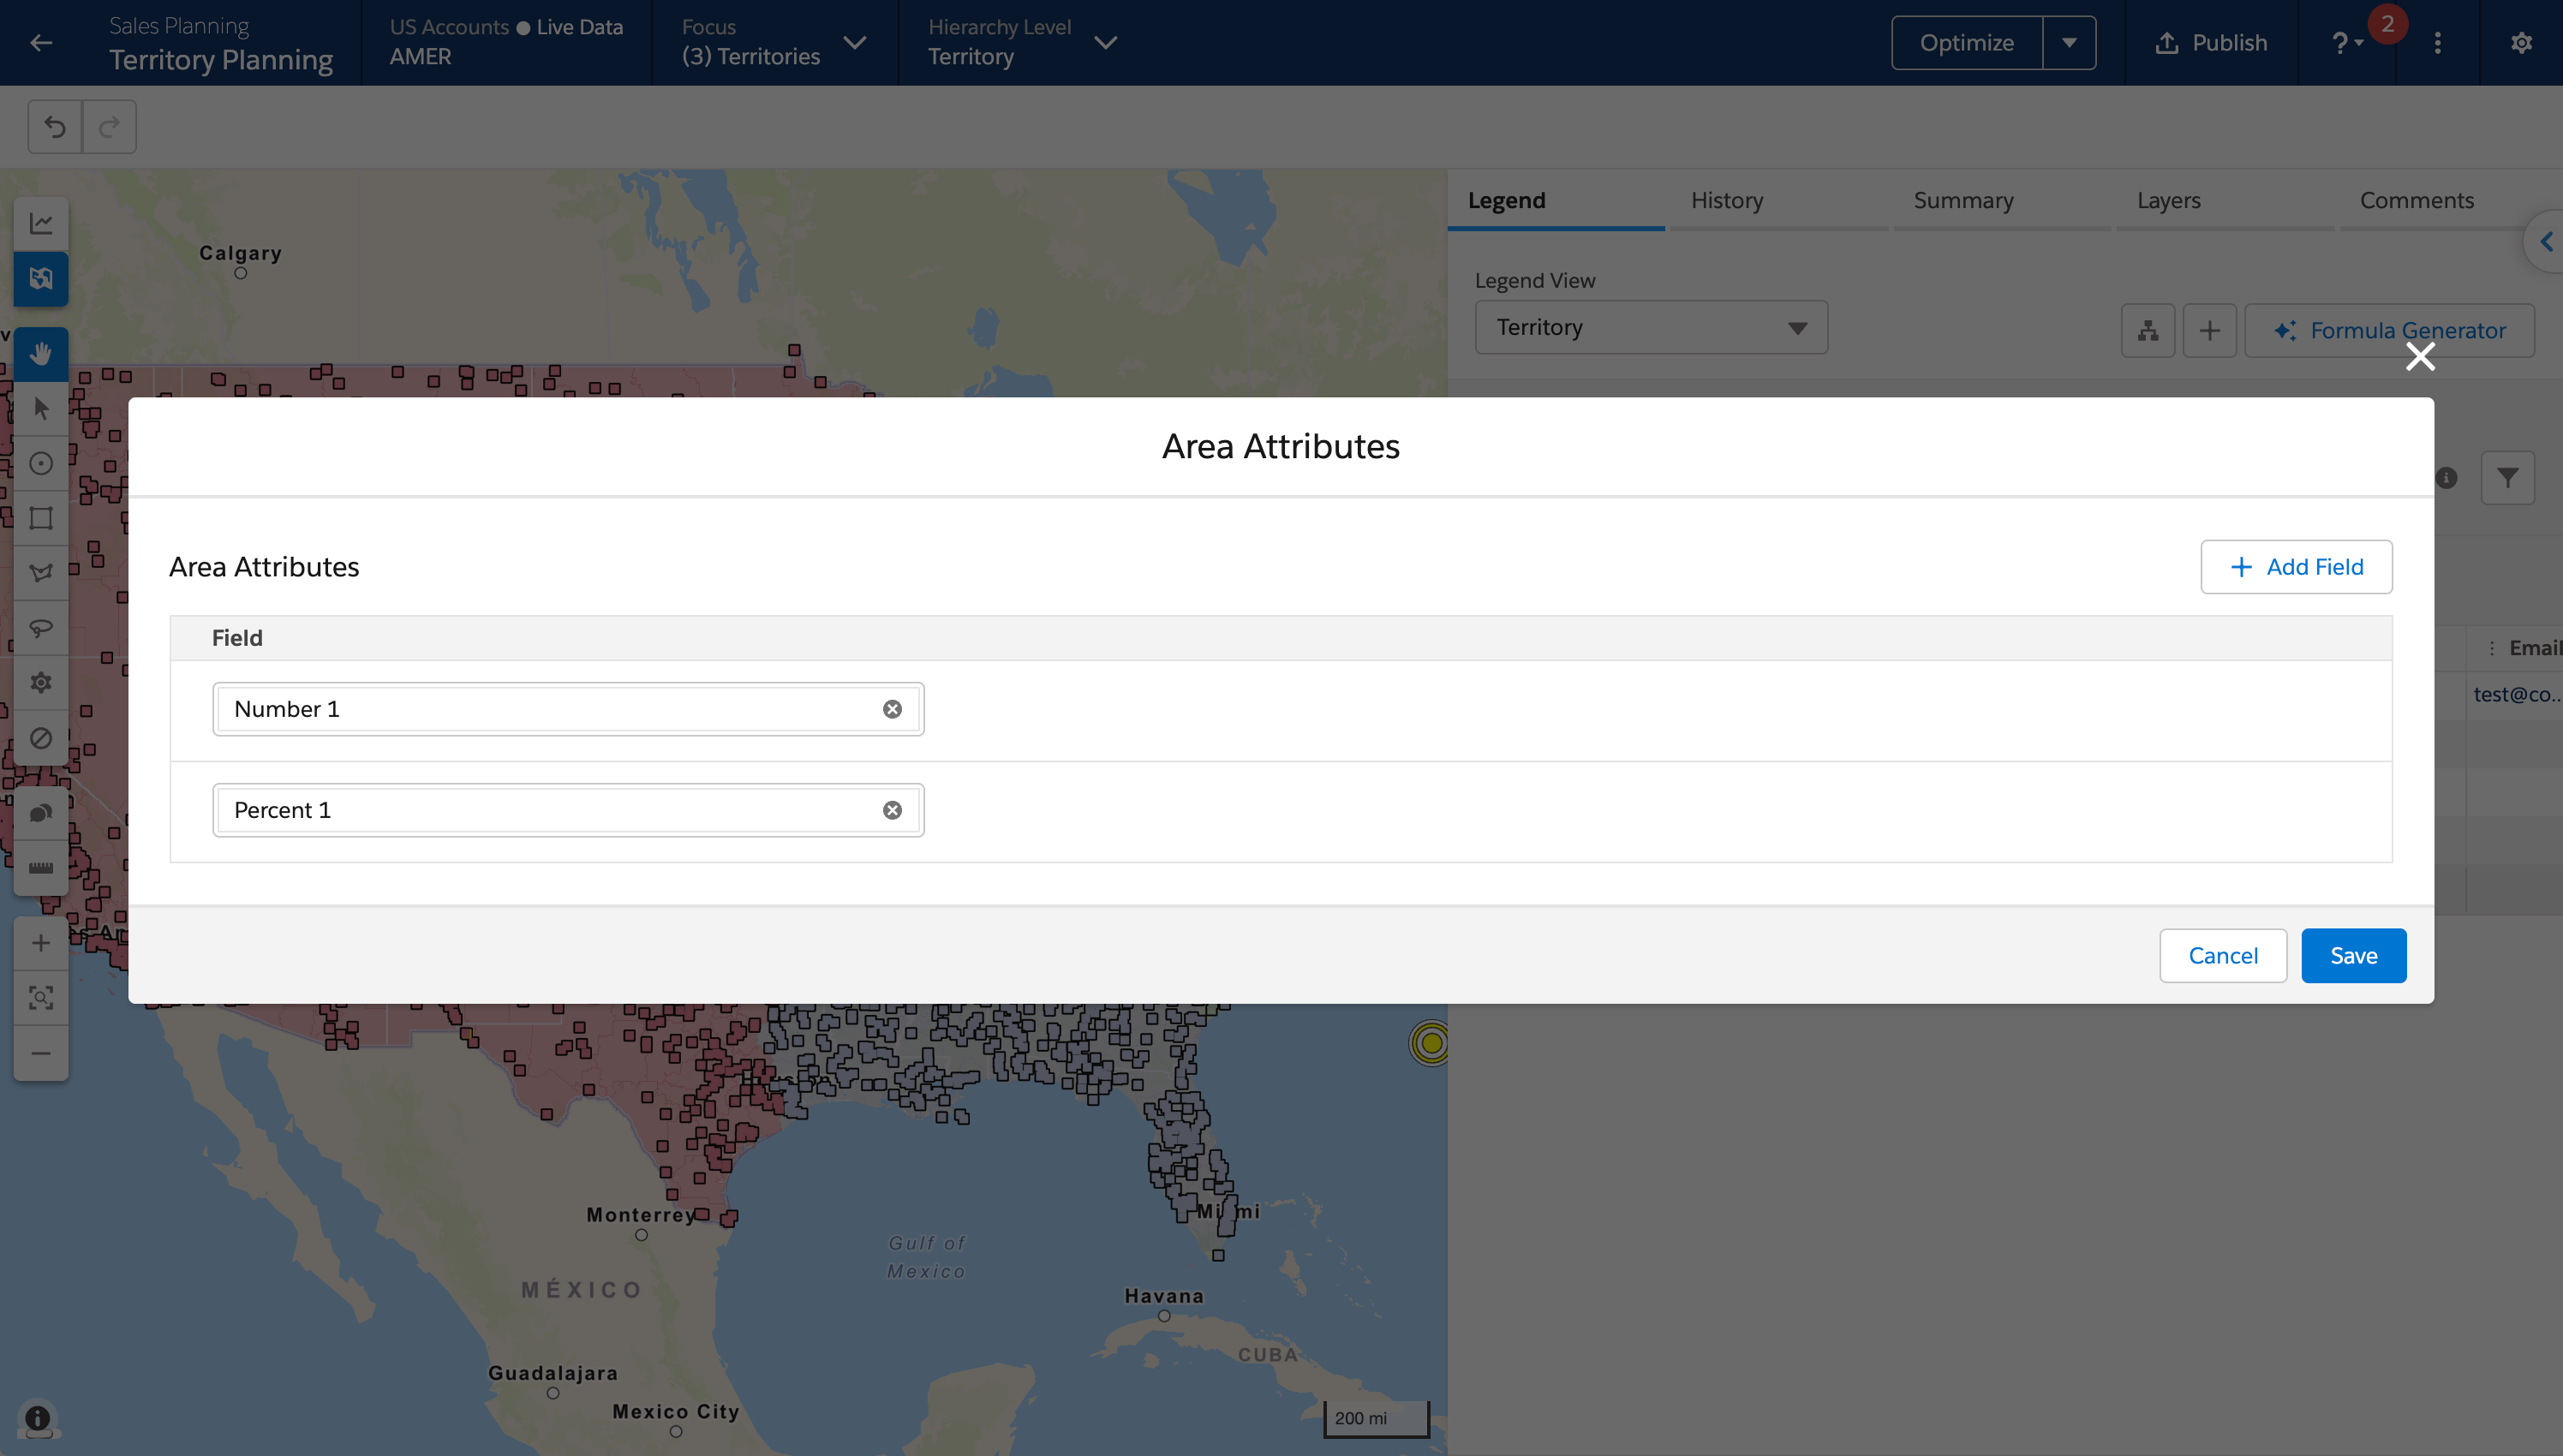2563x1456 pixels.
Task: Select the polygon selection tool
Action: (x=41, y=573)
